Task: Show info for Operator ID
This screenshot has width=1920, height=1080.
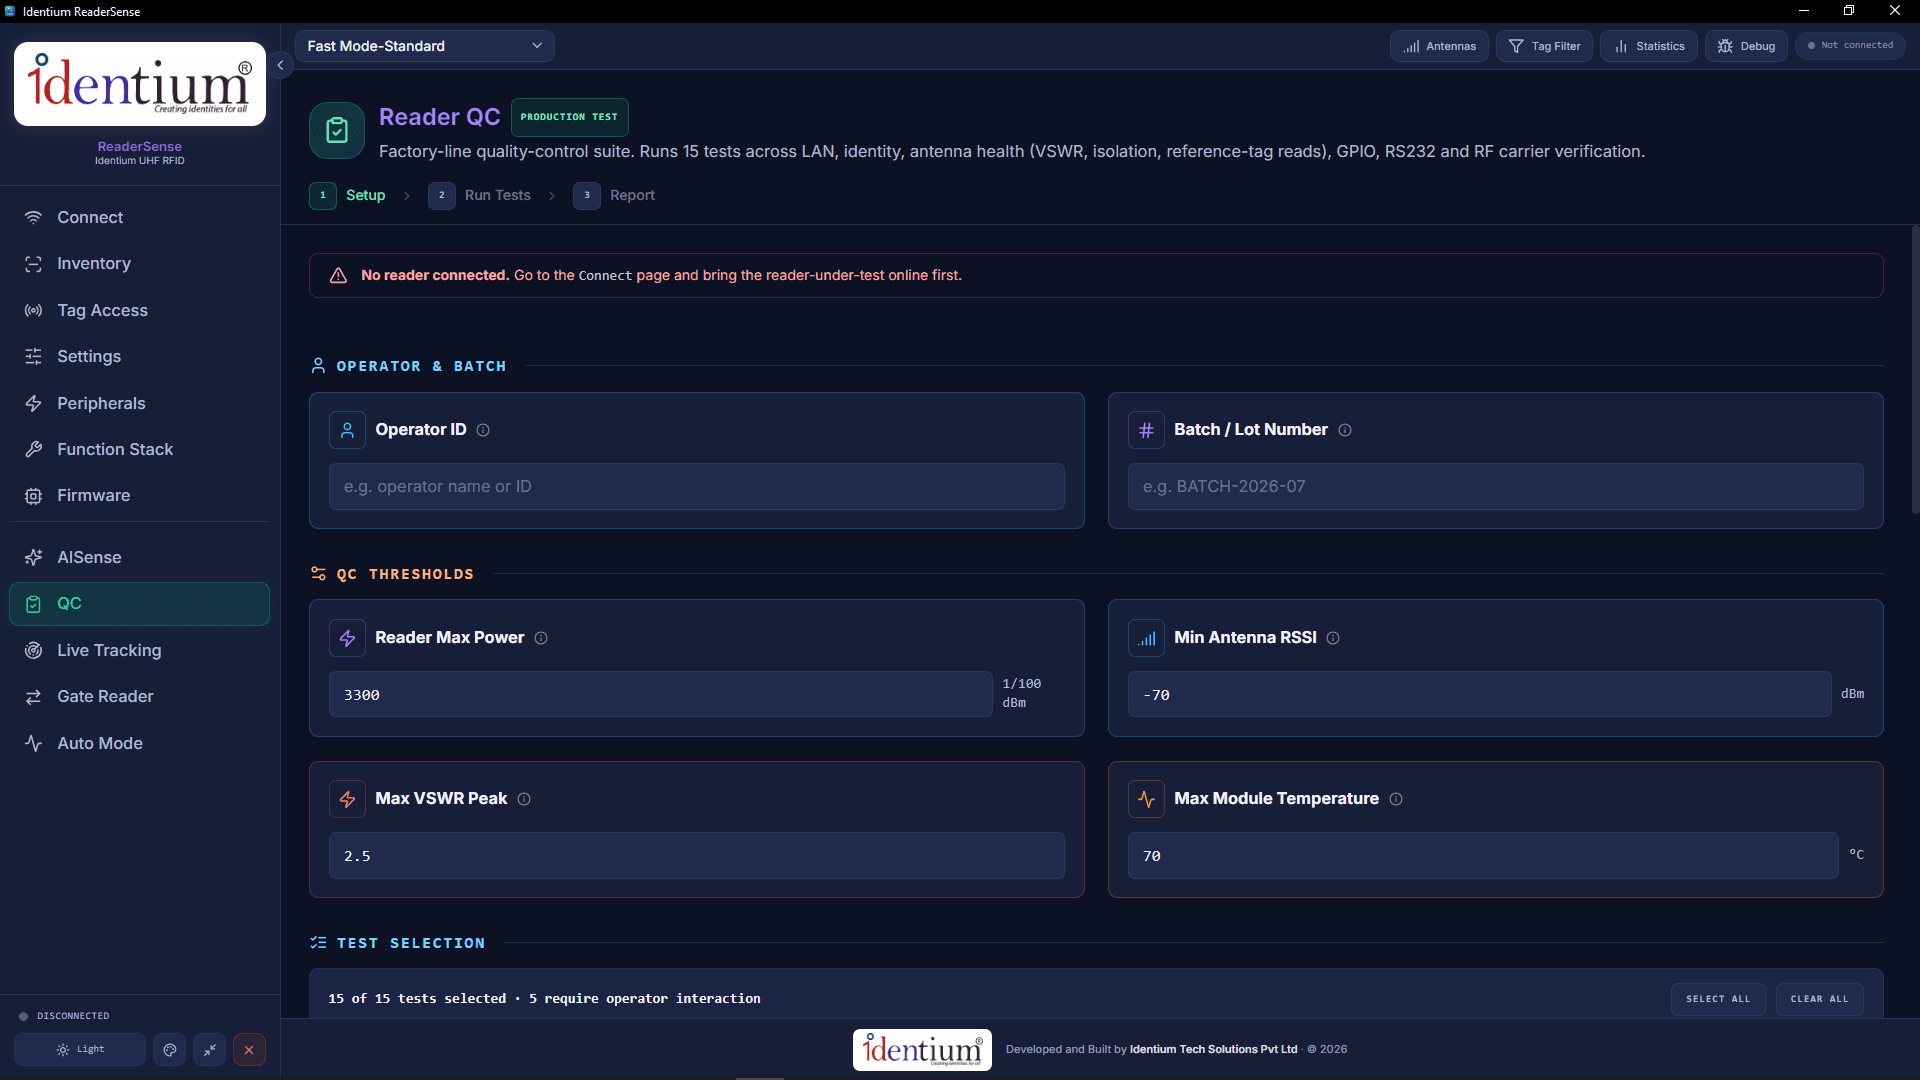Action: click(x=483, y=430)
